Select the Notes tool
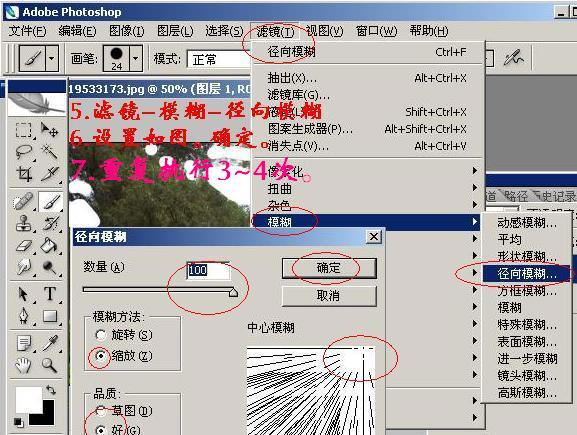This screenshot has height=435, width=577. (x=23, y=343)
